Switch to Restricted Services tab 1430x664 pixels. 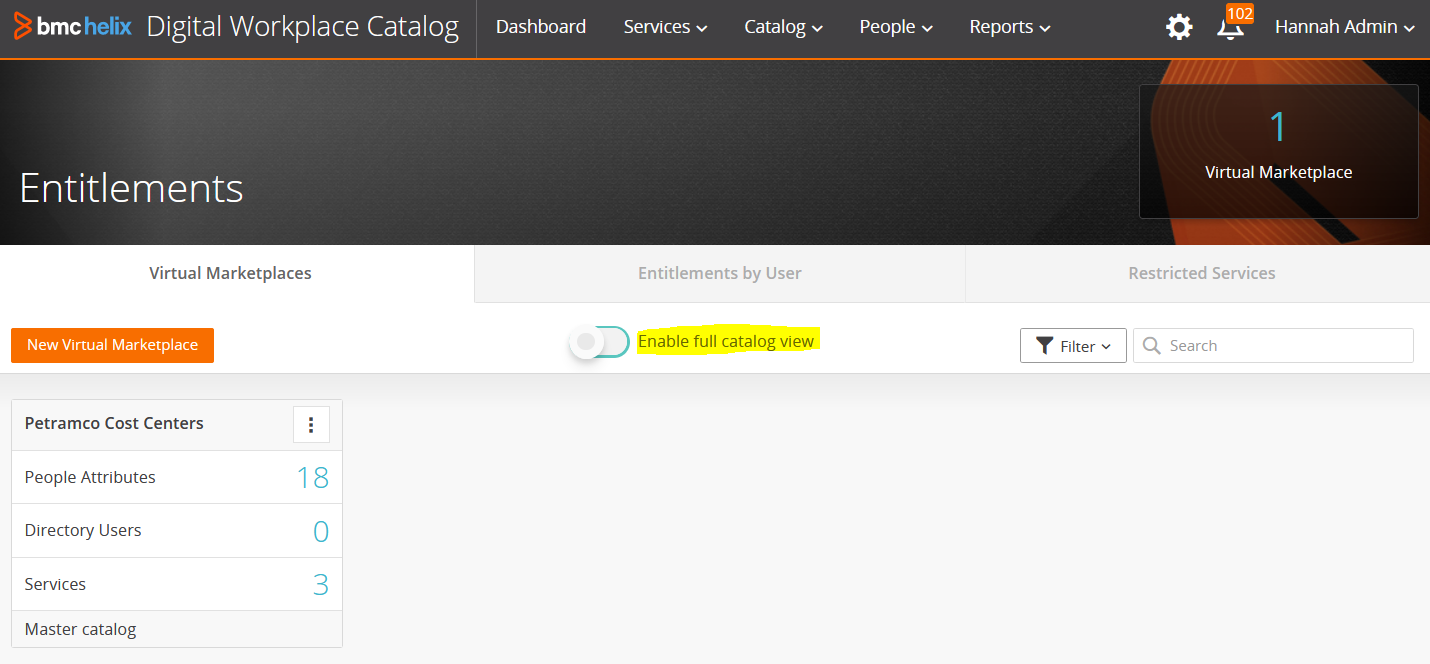click(x=1201, y=273)
